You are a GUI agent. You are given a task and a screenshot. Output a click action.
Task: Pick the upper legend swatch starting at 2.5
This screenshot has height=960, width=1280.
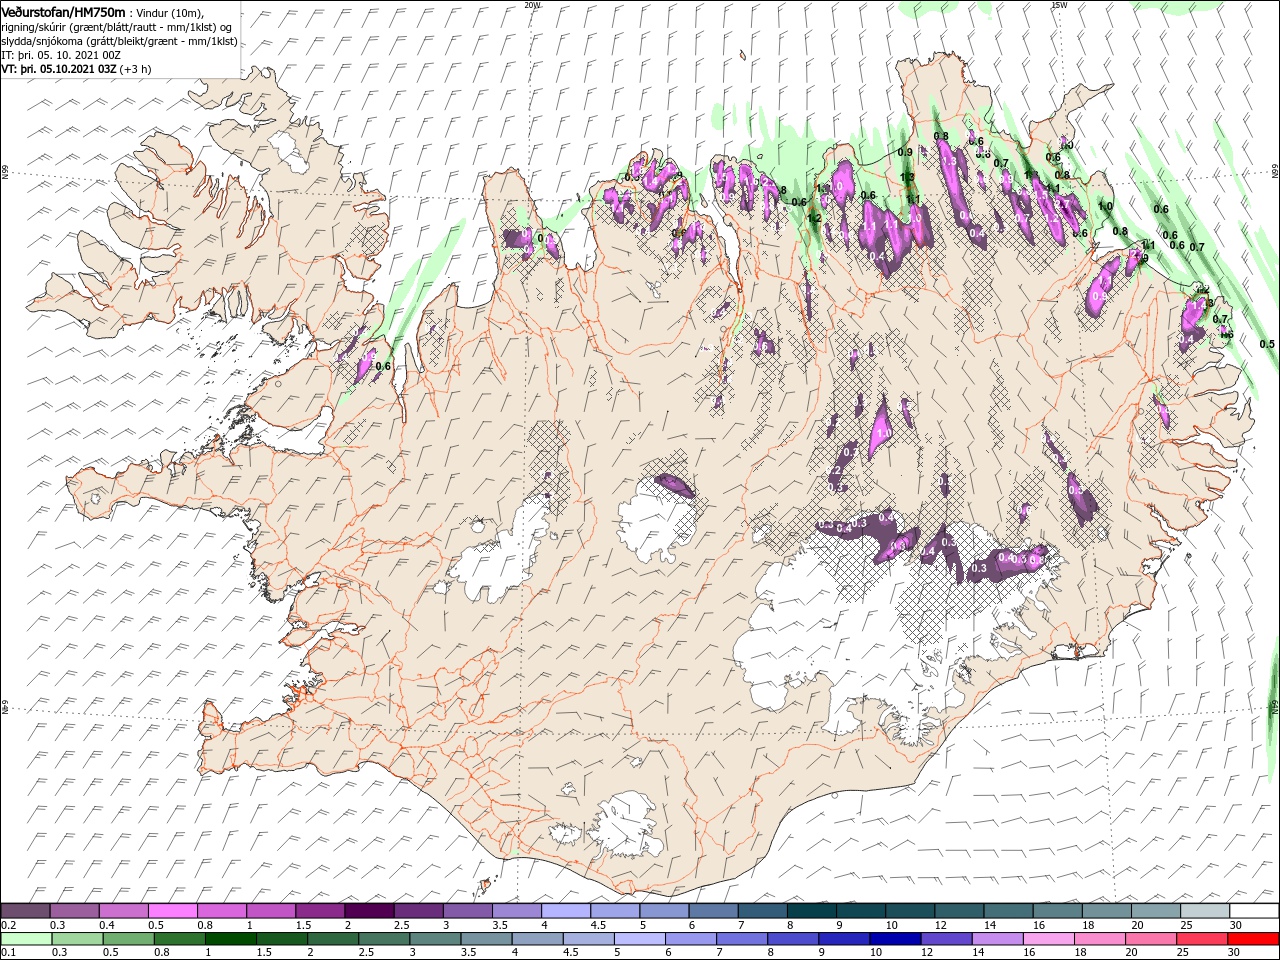[418, 911]
